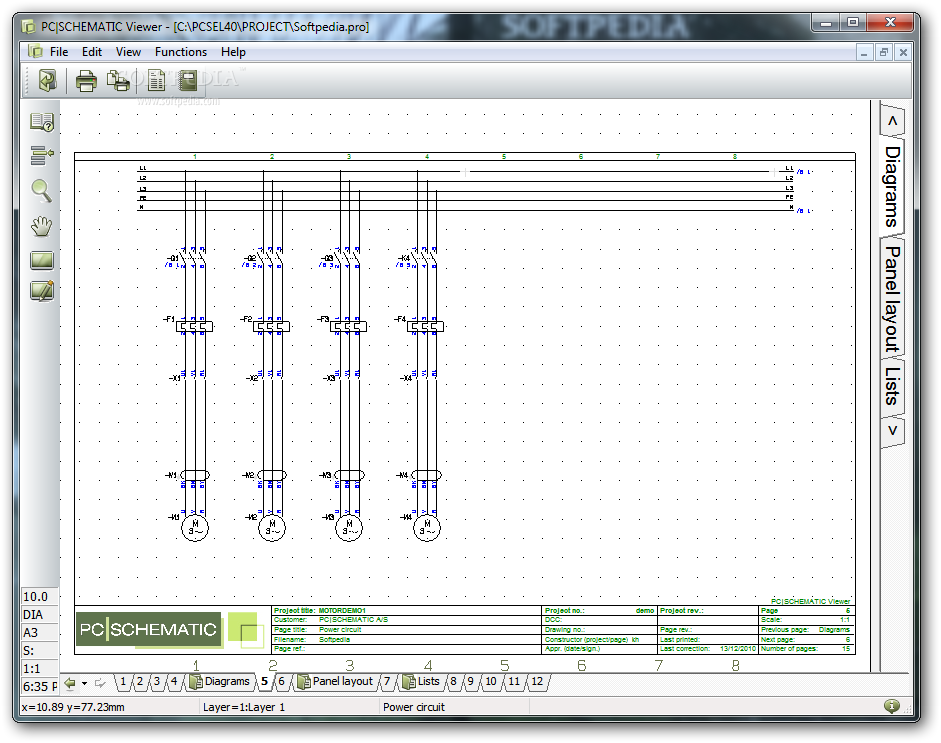Select the bottom Lists chapter tab

[421, 682]
